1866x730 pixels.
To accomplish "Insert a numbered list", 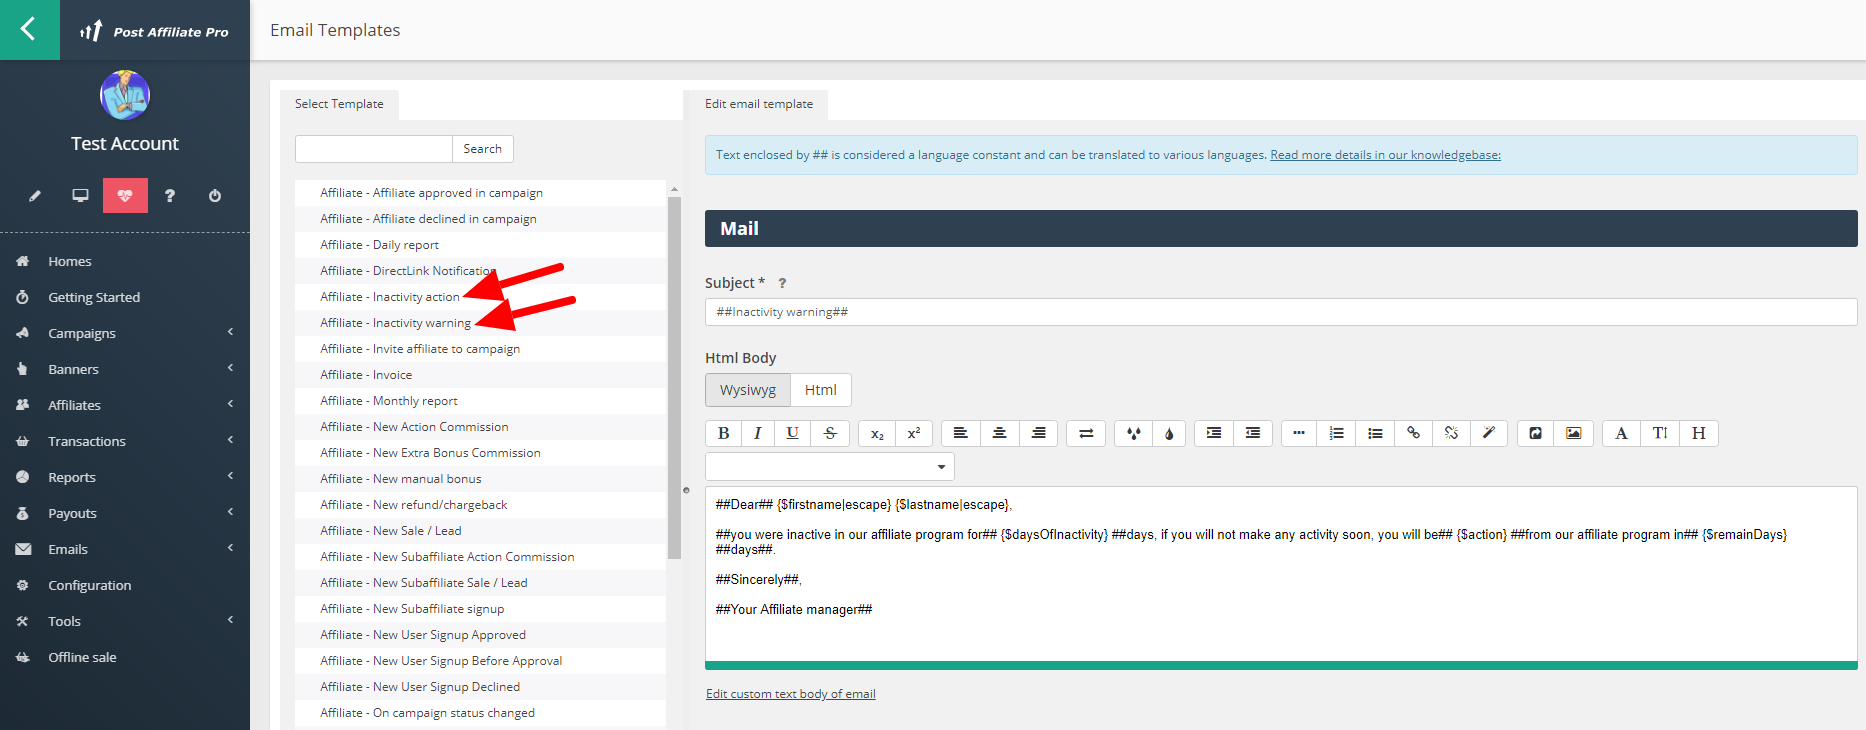I will [x=1336, y=433].
